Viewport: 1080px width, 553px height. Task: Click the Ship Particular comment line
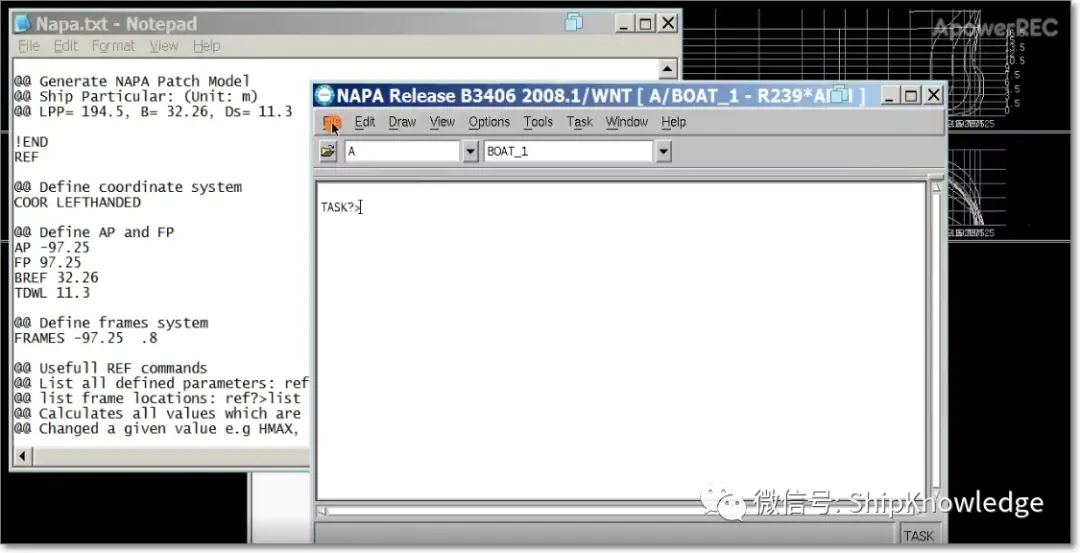click(136, 96)
